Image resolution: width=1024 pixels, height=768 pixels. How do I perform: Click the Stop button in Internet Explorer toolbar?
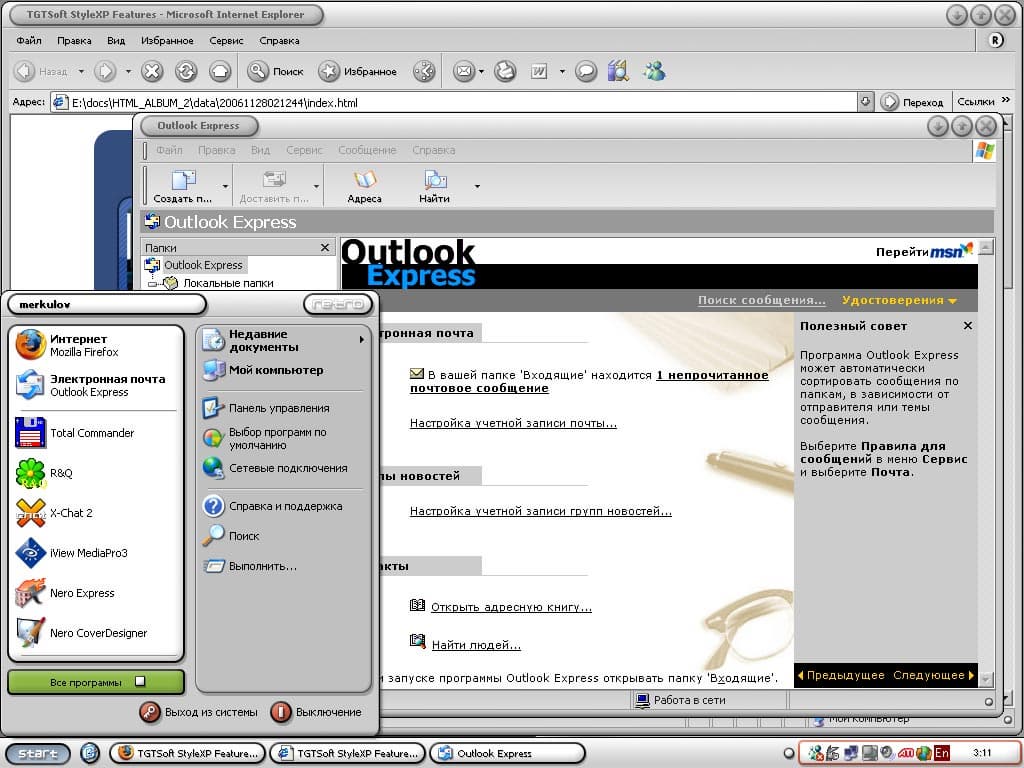pyautogui.click(x=152, y=71)
